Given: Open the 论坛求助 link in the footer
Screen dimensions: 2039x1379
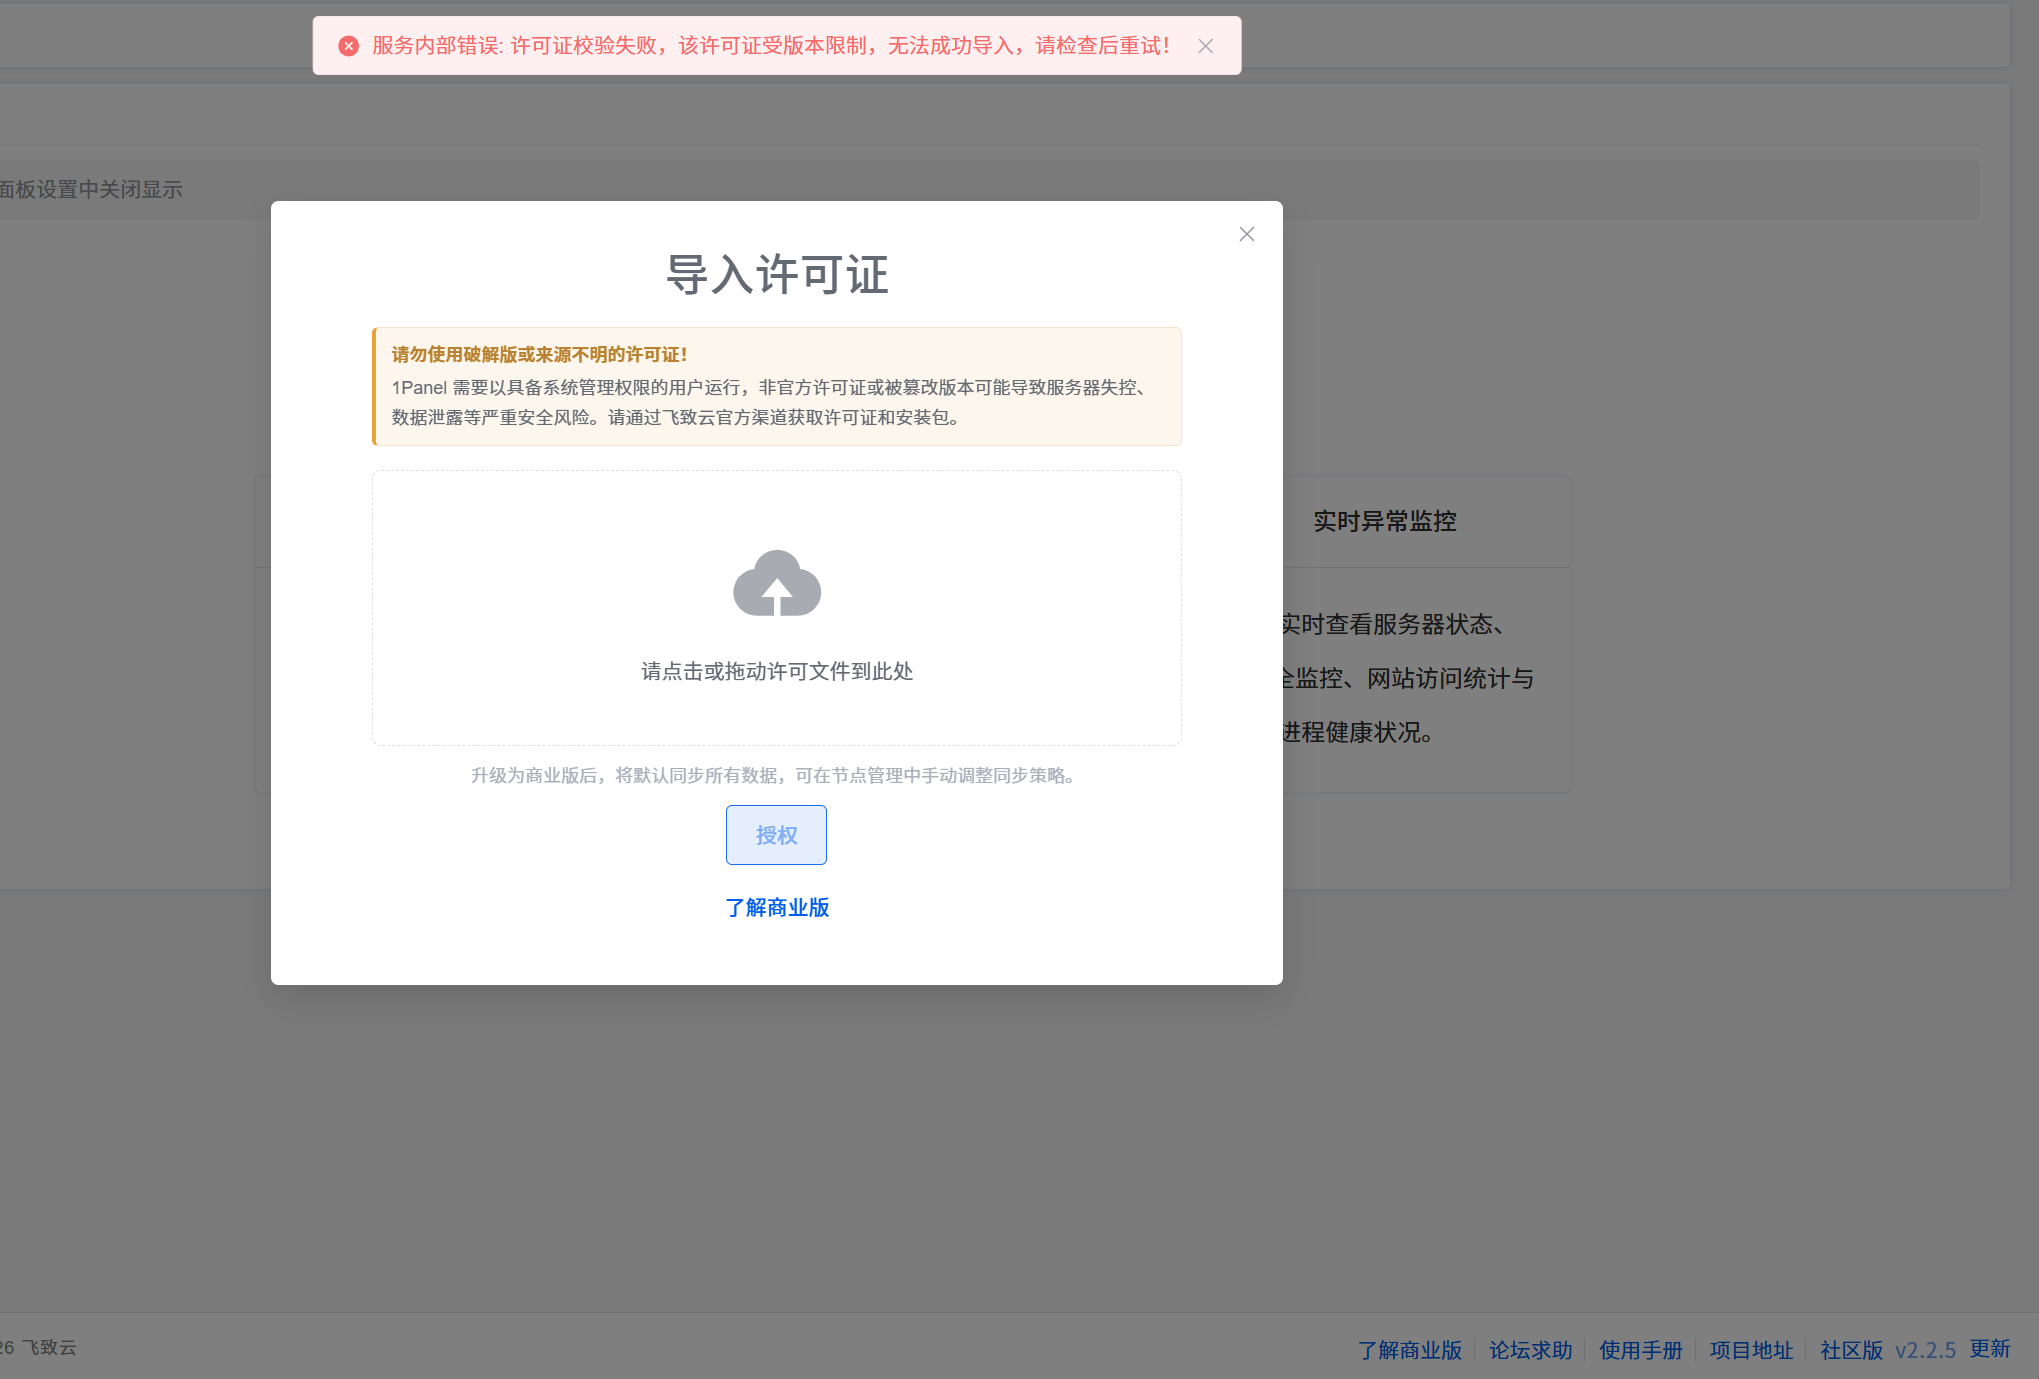Looking at the screenshot, I should click(1531, 1350).
